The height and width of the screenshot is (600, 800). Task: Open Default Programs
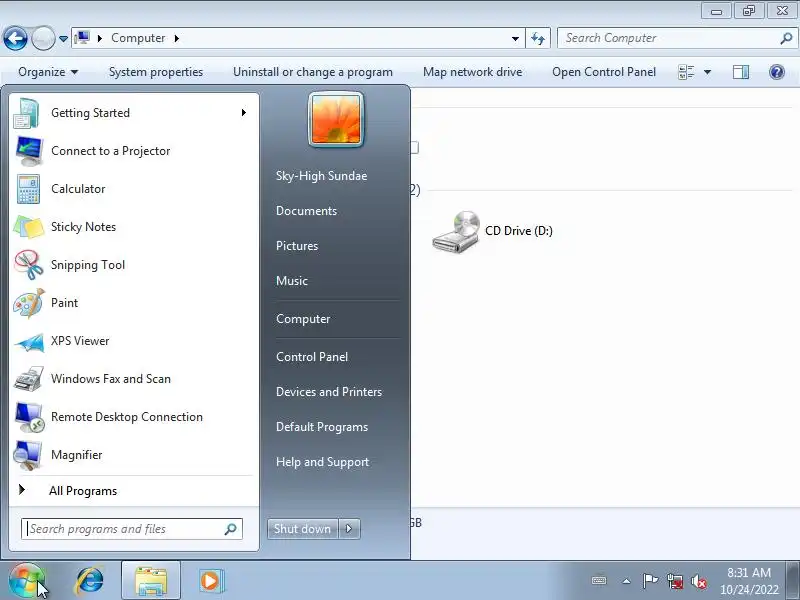322,427
